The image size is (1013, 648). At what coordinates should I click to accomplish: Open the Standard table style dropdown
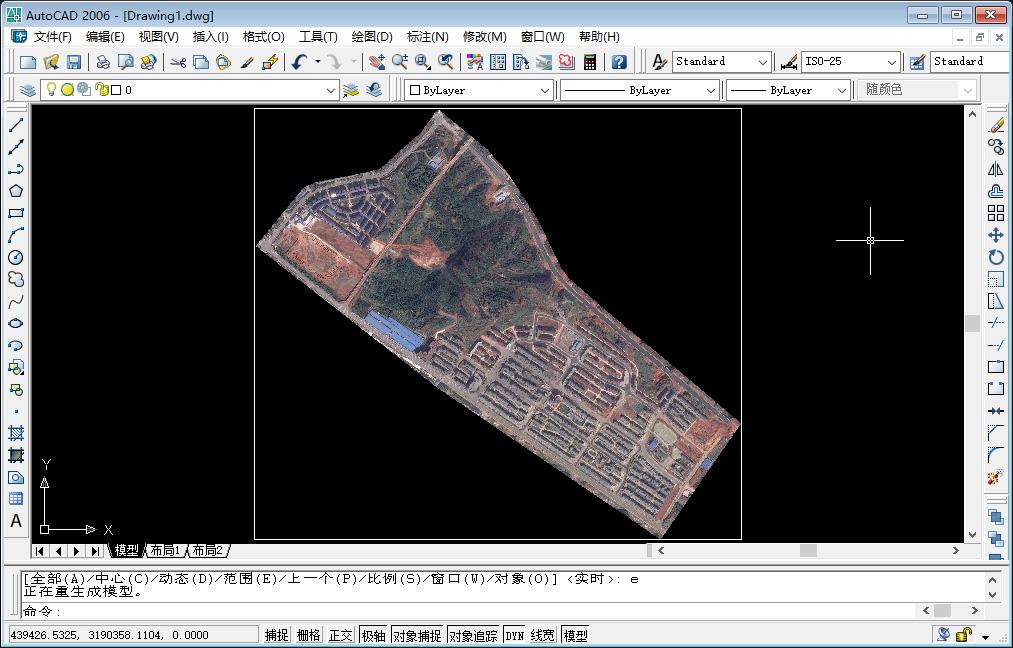click(x=971, y=61)
